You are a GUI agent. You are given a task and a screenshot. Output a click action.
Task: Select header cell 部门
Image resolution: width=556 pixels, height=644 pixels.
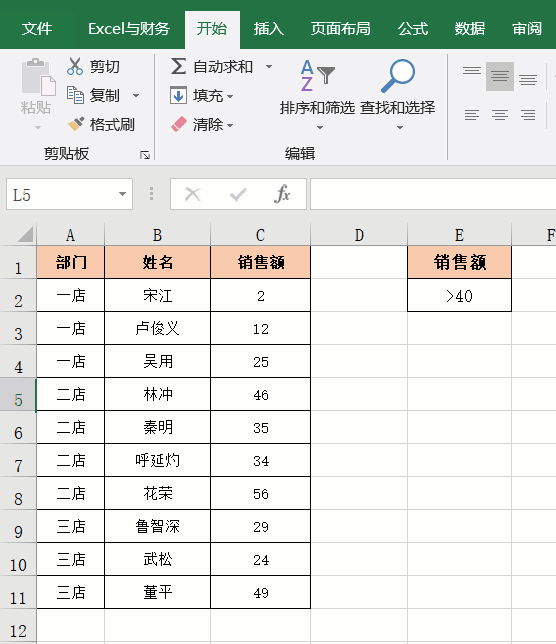71,262
